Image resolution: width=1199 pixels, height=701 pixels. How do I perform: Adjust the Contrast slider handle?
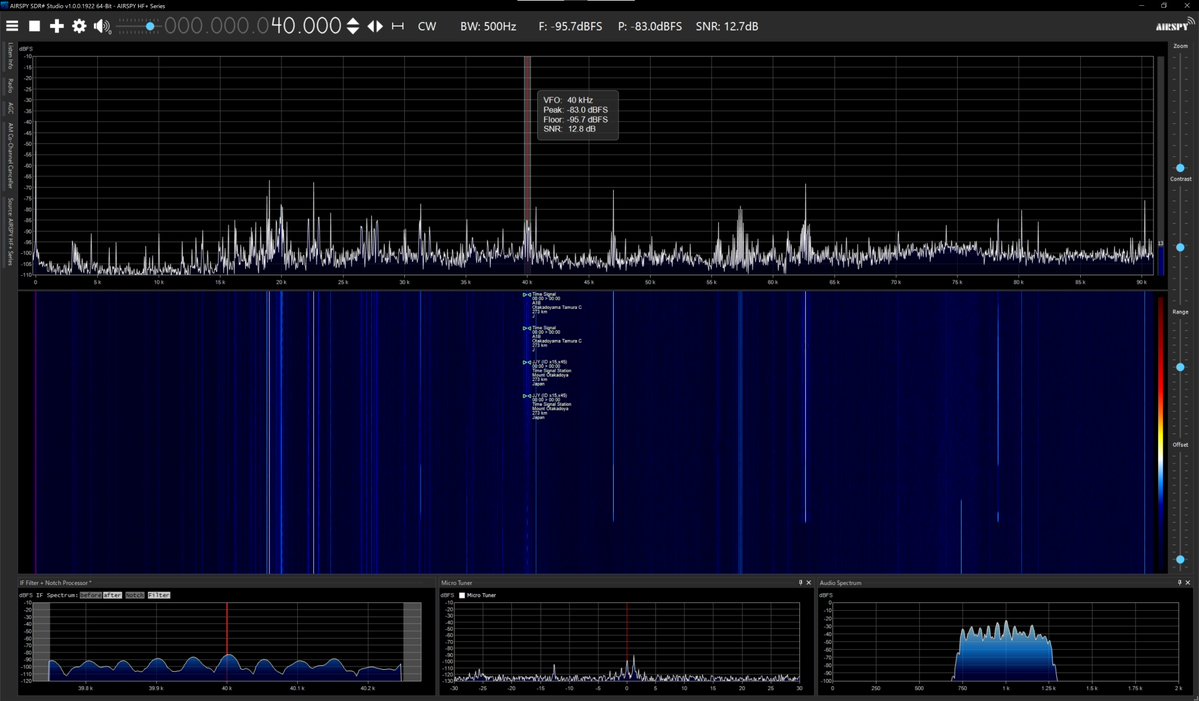pyautogui.click(x=1180, y=247)
